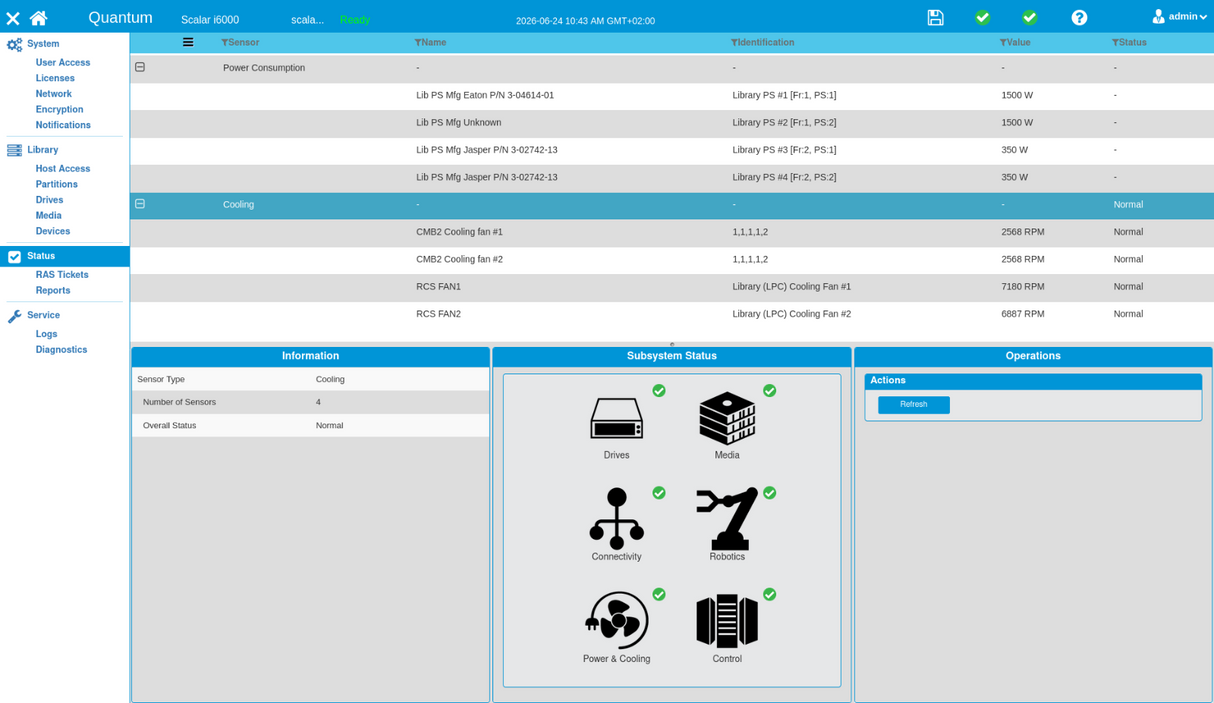This screenshot has height=703, width=1214.
Task: Click the Library stack icon in the sidebar
Action: 14,150
